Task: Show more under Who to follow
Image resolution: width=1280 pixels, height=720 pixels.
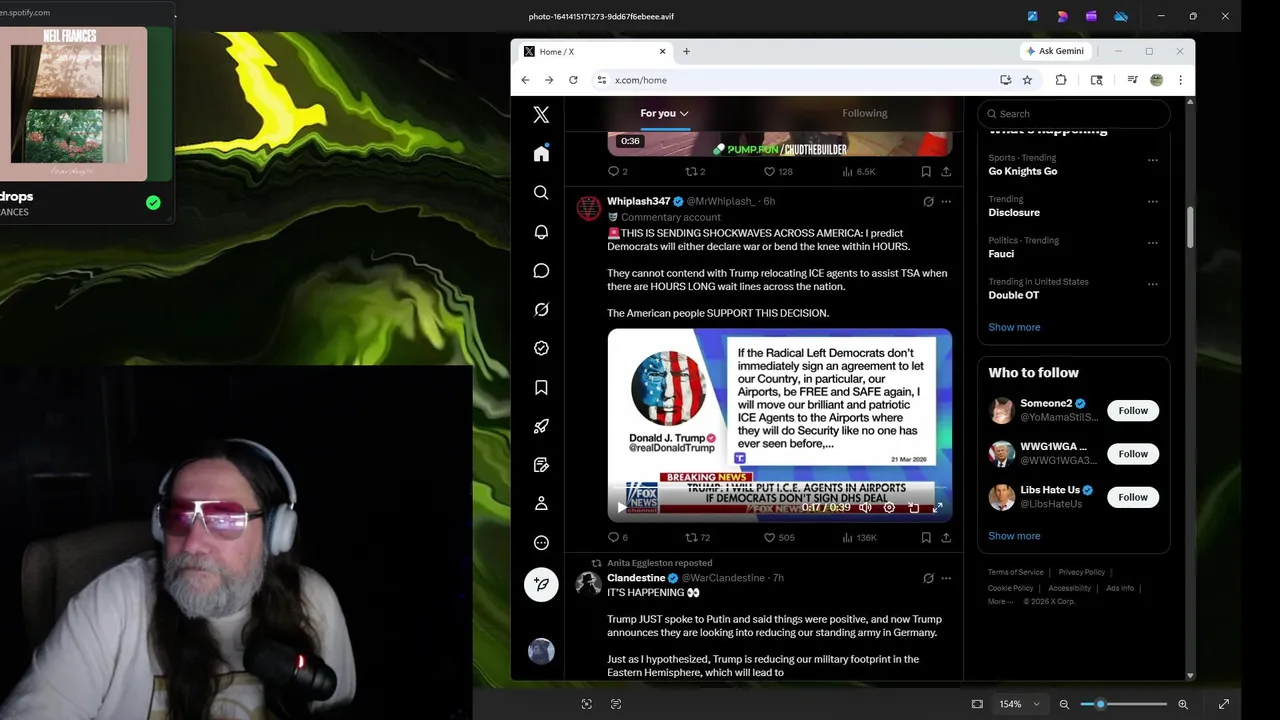Action: pos(1014,536)
